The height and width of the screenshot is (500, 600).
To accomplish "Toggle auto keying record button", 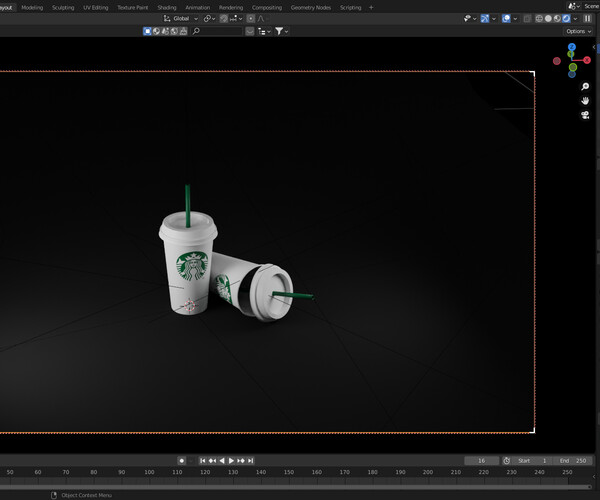I will (x=182, y=461).
